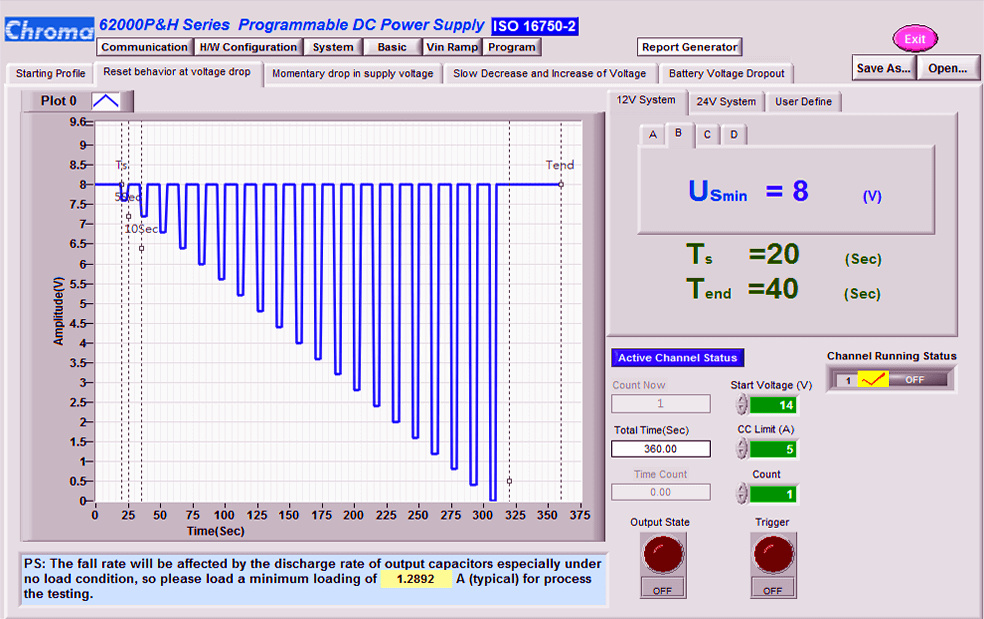Click the Tend cursor marker on plot

[561, 185]
